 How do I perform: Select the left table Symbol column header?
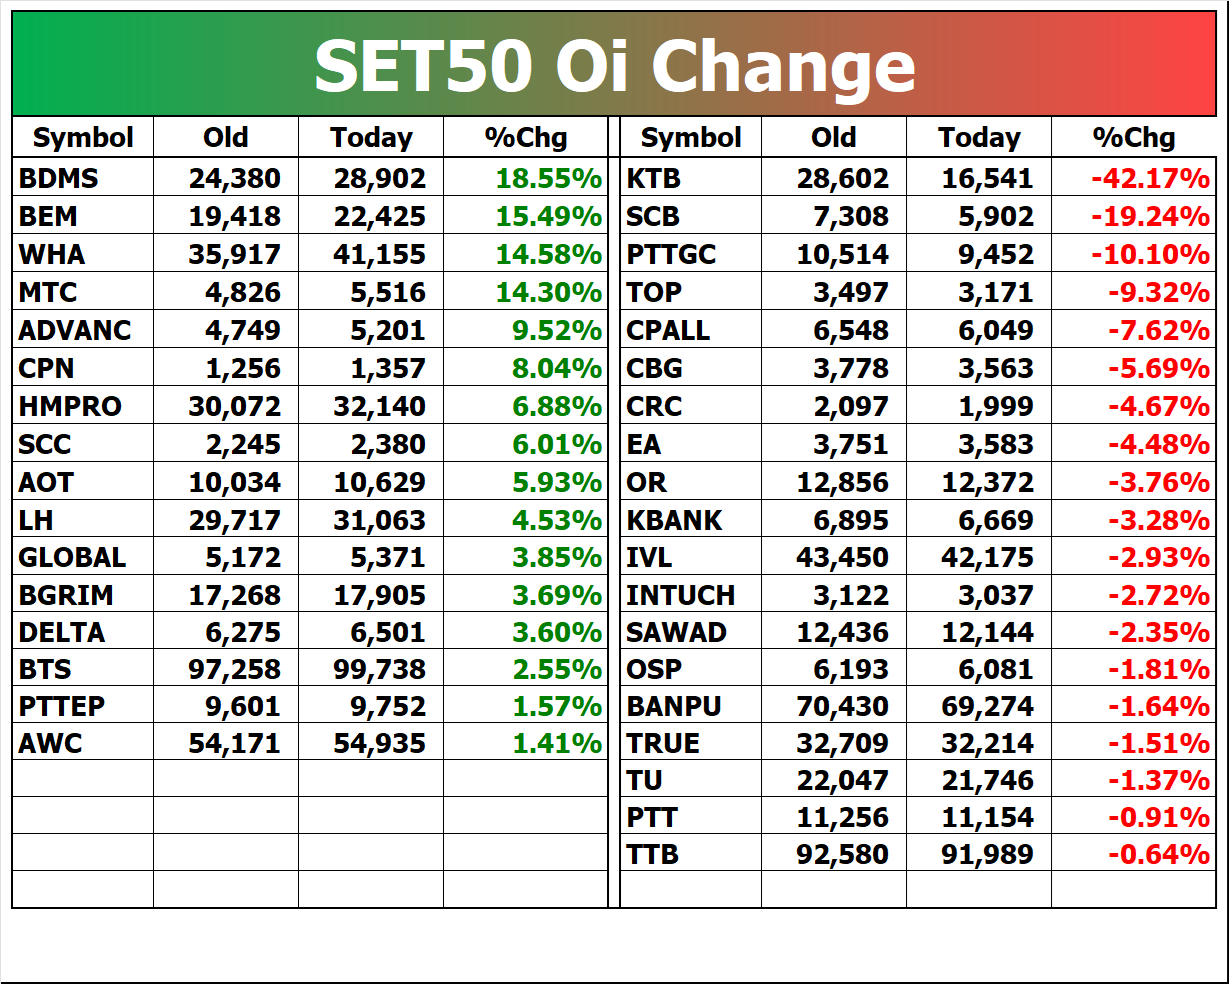click(x=83, y=137)
